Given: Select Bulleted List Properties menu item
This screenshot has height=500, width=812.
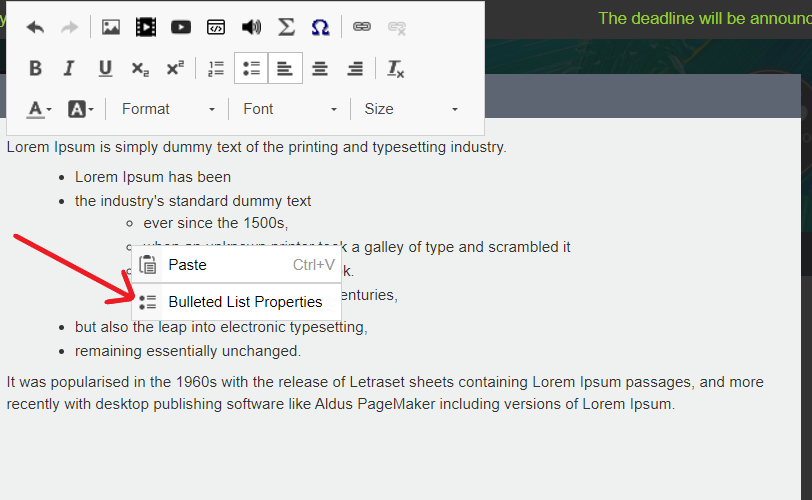Looking at the screenshot, I should (x=244, y=302).
